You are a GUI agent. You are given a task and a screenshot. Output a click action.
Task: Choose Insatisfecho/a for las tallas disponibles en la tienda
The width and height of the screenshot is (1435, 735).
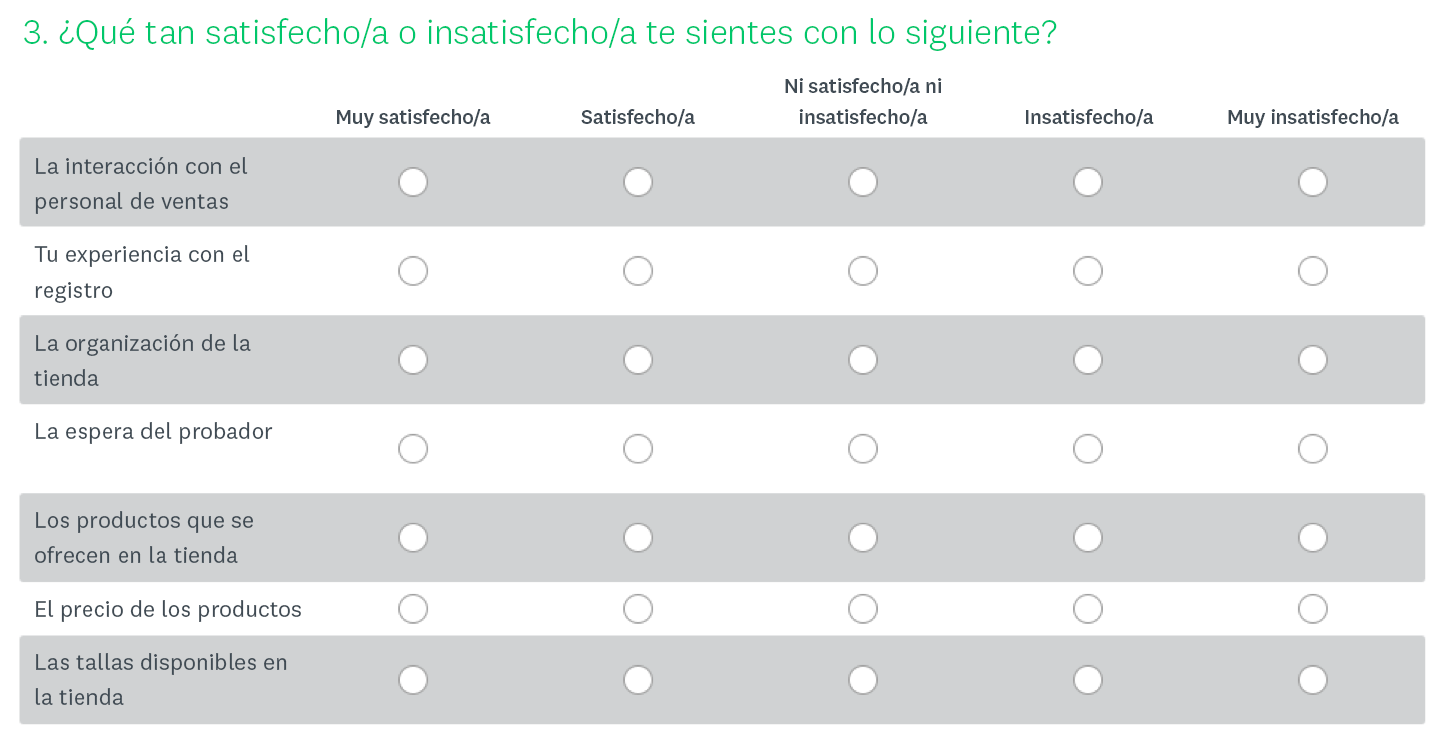tap(1088, 679)
